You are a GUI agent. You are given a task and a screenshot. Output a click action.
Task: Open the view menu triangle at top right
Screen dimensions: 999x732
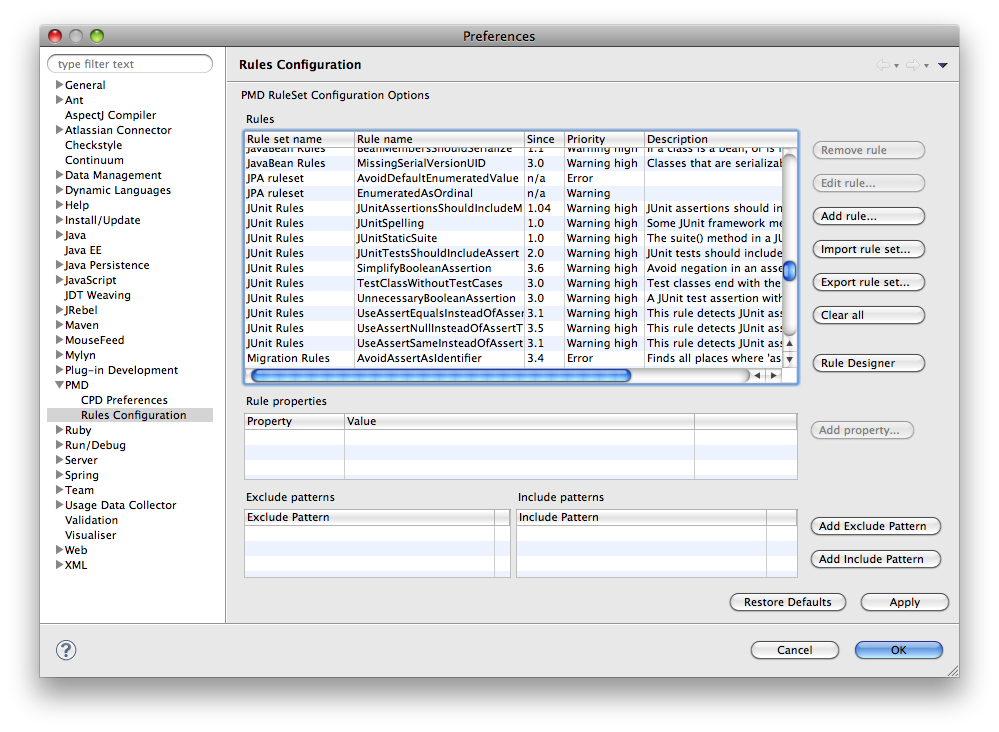pyautogui.click(x=941, y=64)
